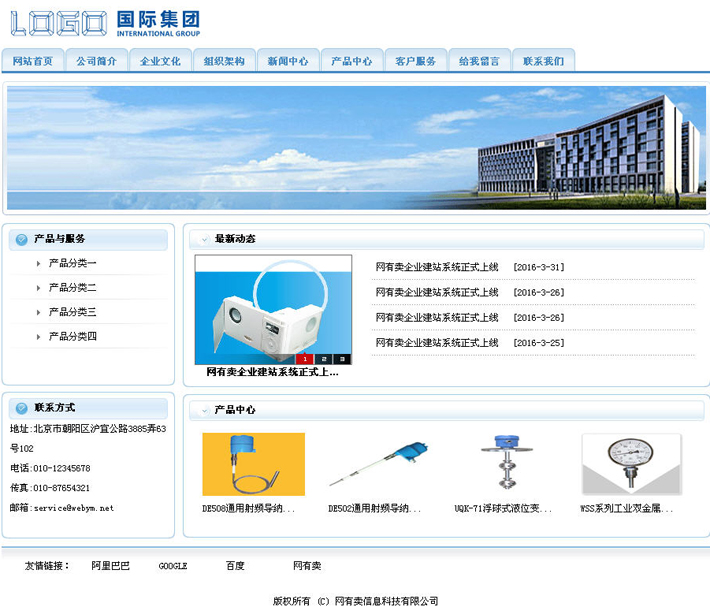The image size is (710, 607).
Task: View the WSS系列工业双金属 thermometer product image
Action: (x=631, y=464)
